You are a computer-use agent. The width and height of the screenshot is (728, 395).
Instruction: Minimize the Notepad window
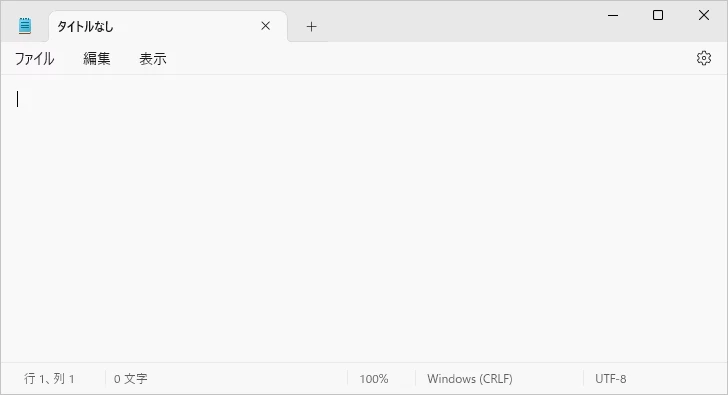pyautogui.click(x=613, y=15)
